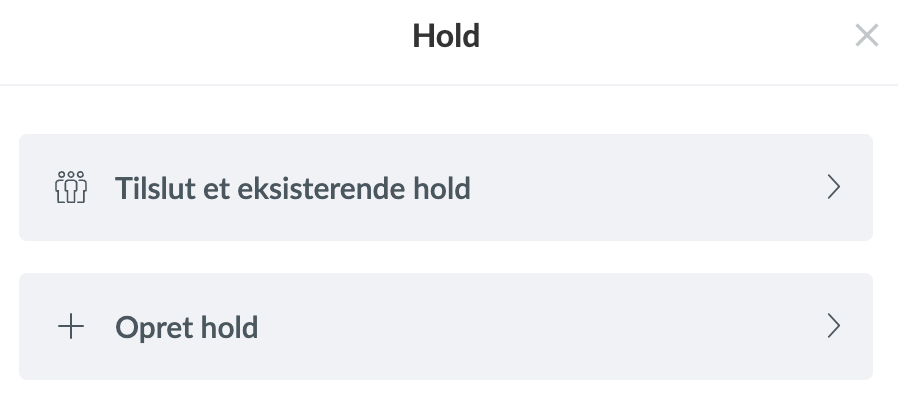
Task: Close the Hold dialog with the X
Action: pos(867,36)
